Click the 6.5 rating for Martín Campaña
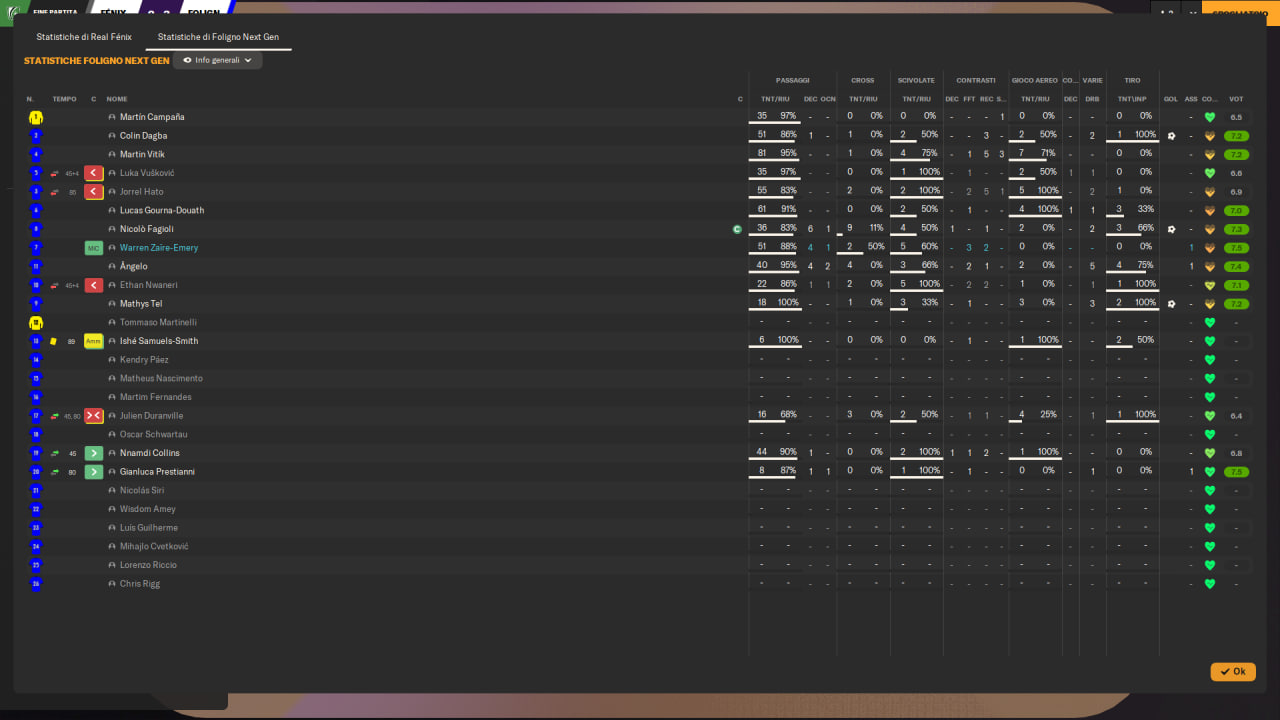The image size is (1280, 720). point(1236,117)
